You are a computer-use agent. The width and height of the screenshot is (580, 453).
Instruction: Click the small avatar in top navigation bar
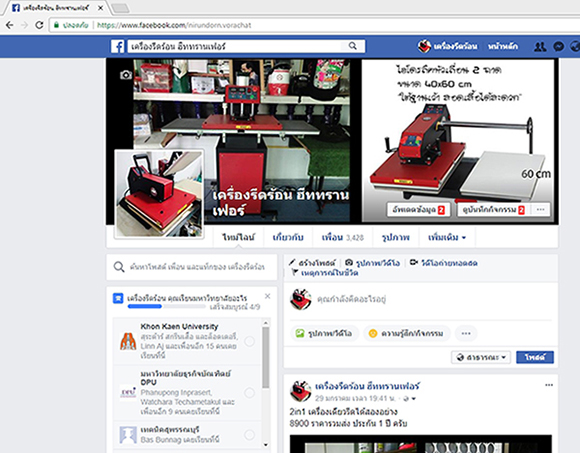coord(424,46)
